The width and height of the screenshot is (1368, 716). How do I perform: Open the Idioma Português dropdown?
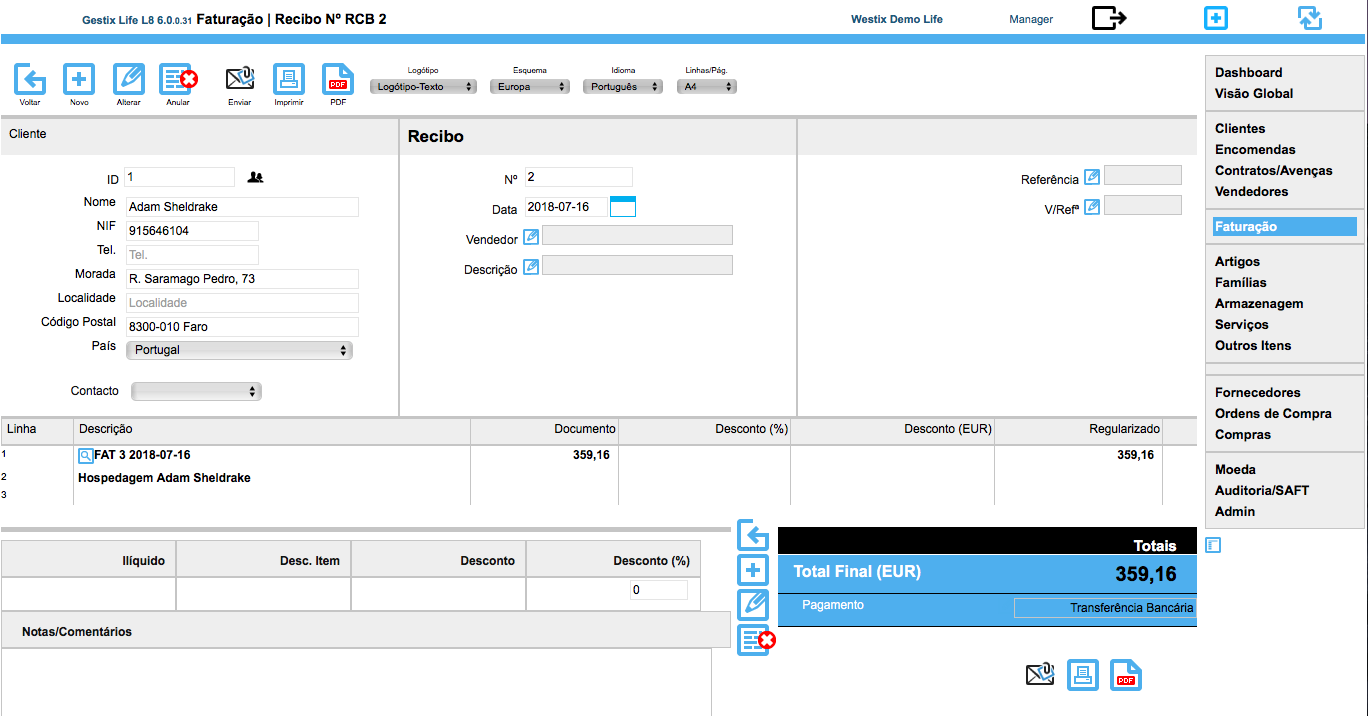(623, 87)
